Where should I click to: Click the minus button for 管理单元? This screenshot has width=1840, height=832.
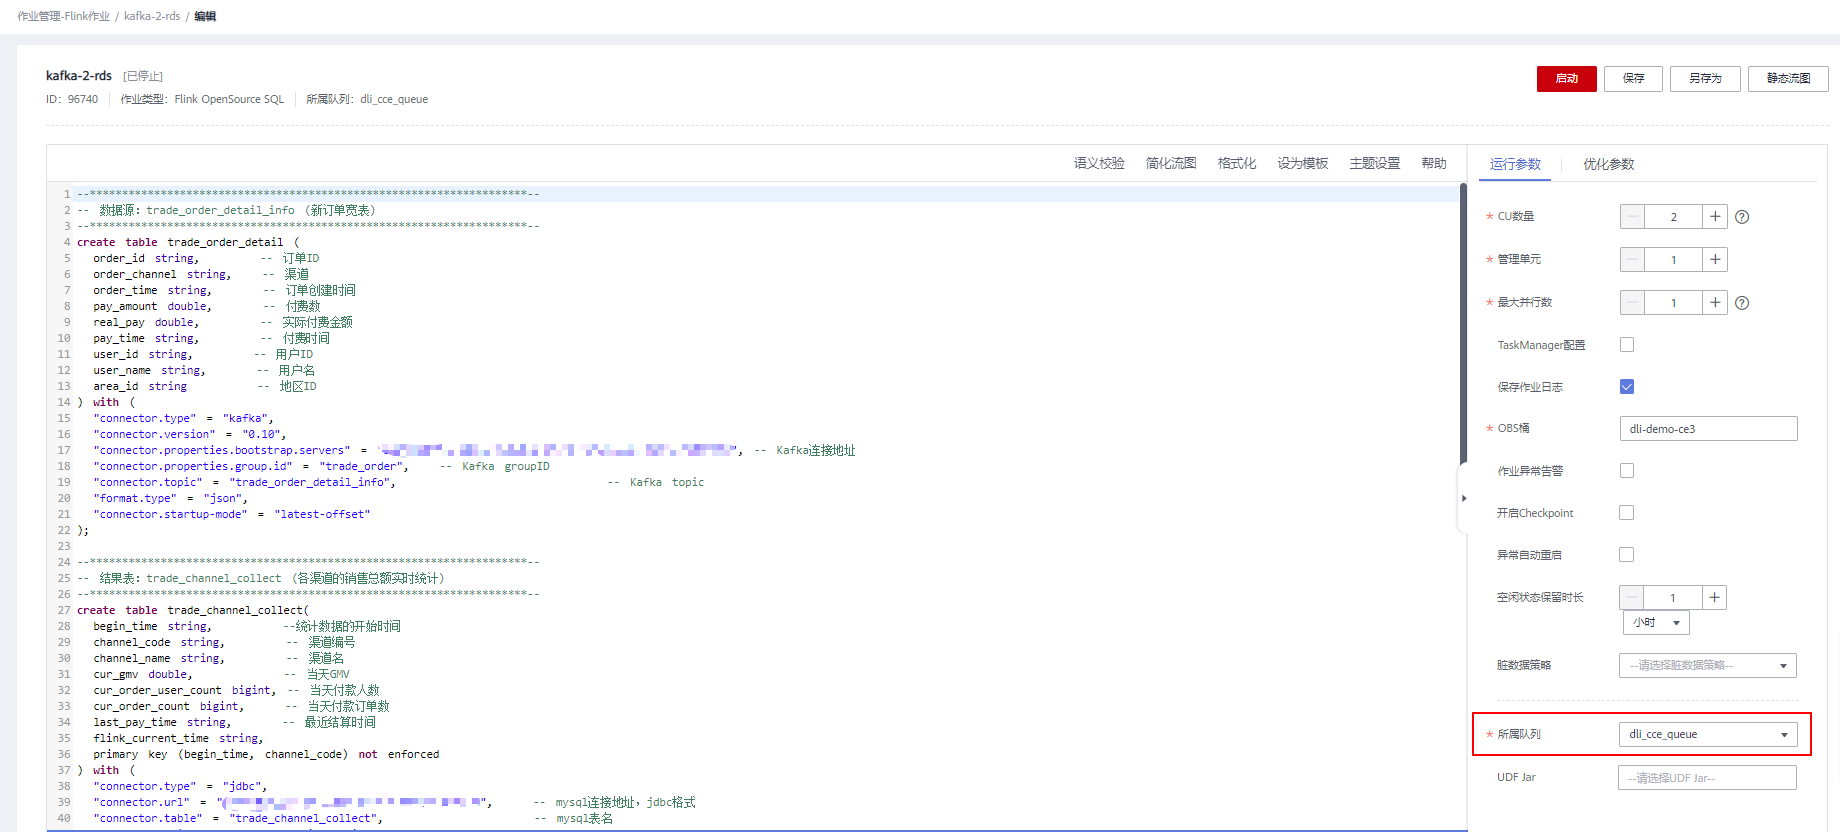click(x=1632, y=260)
